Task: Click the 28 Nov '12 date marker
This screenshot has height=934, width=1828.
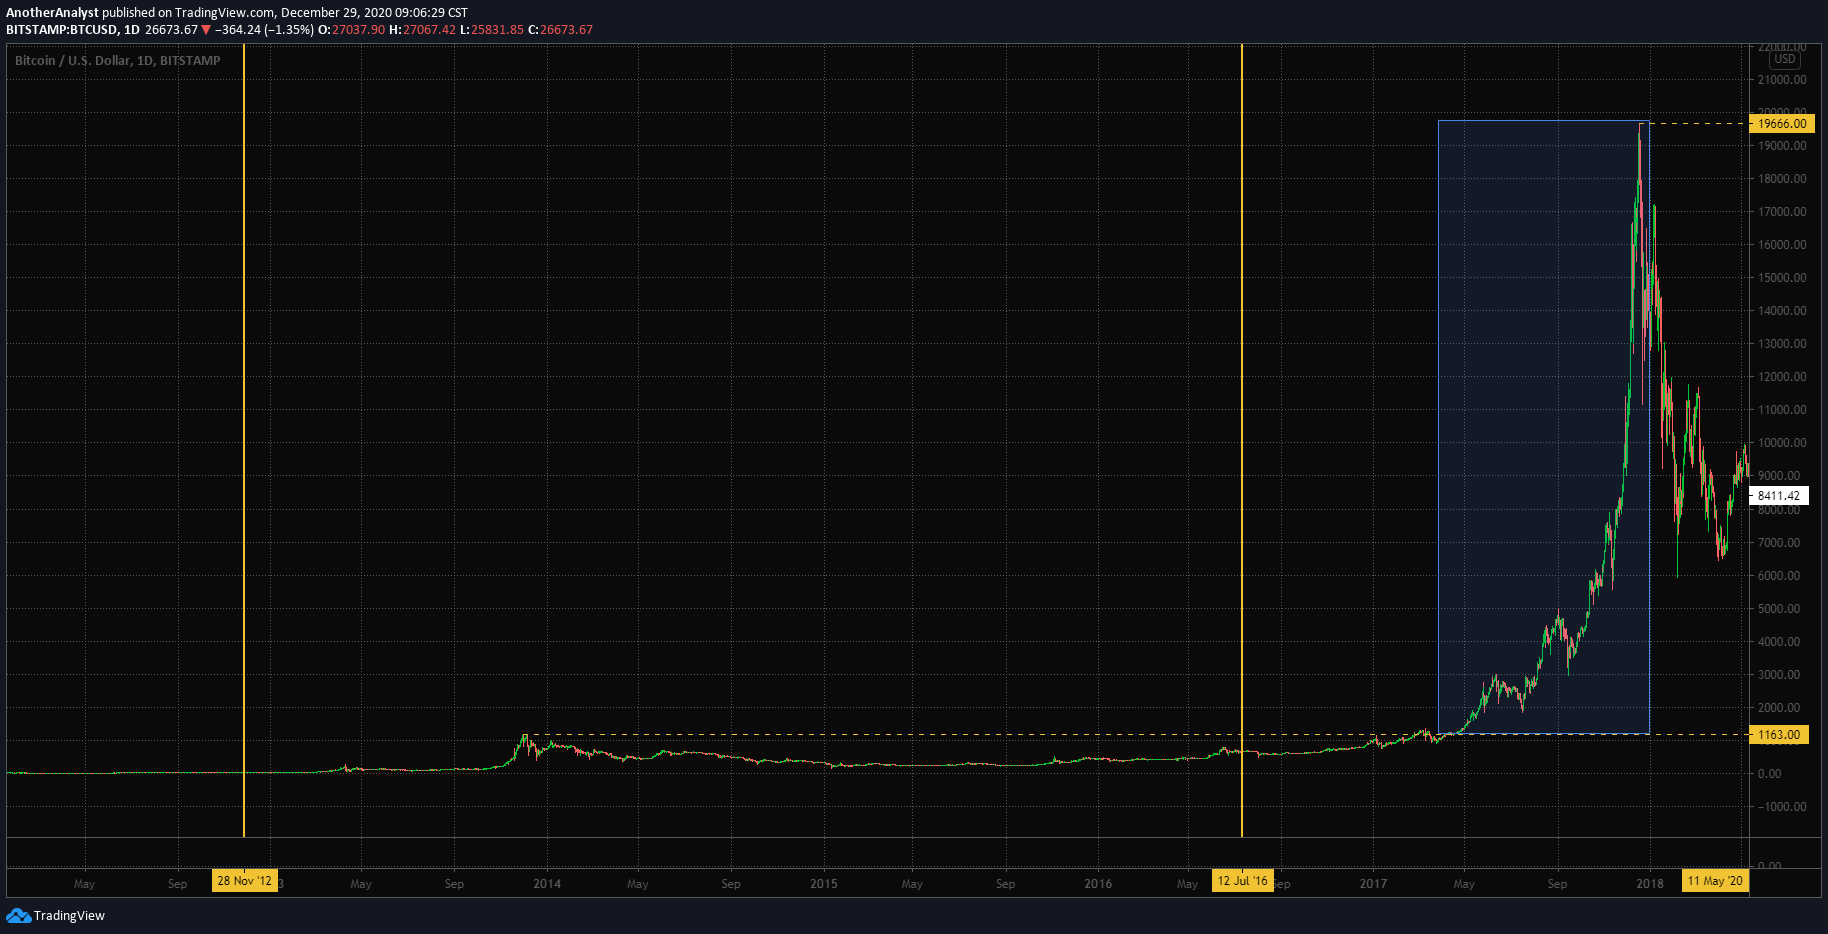Action: click(x=244, y=881)
